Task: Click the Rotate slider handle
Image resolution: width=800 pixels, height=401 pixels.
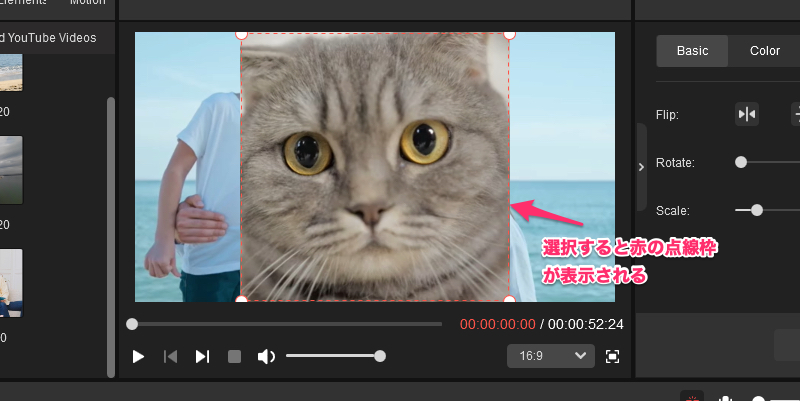Action: 741,162
